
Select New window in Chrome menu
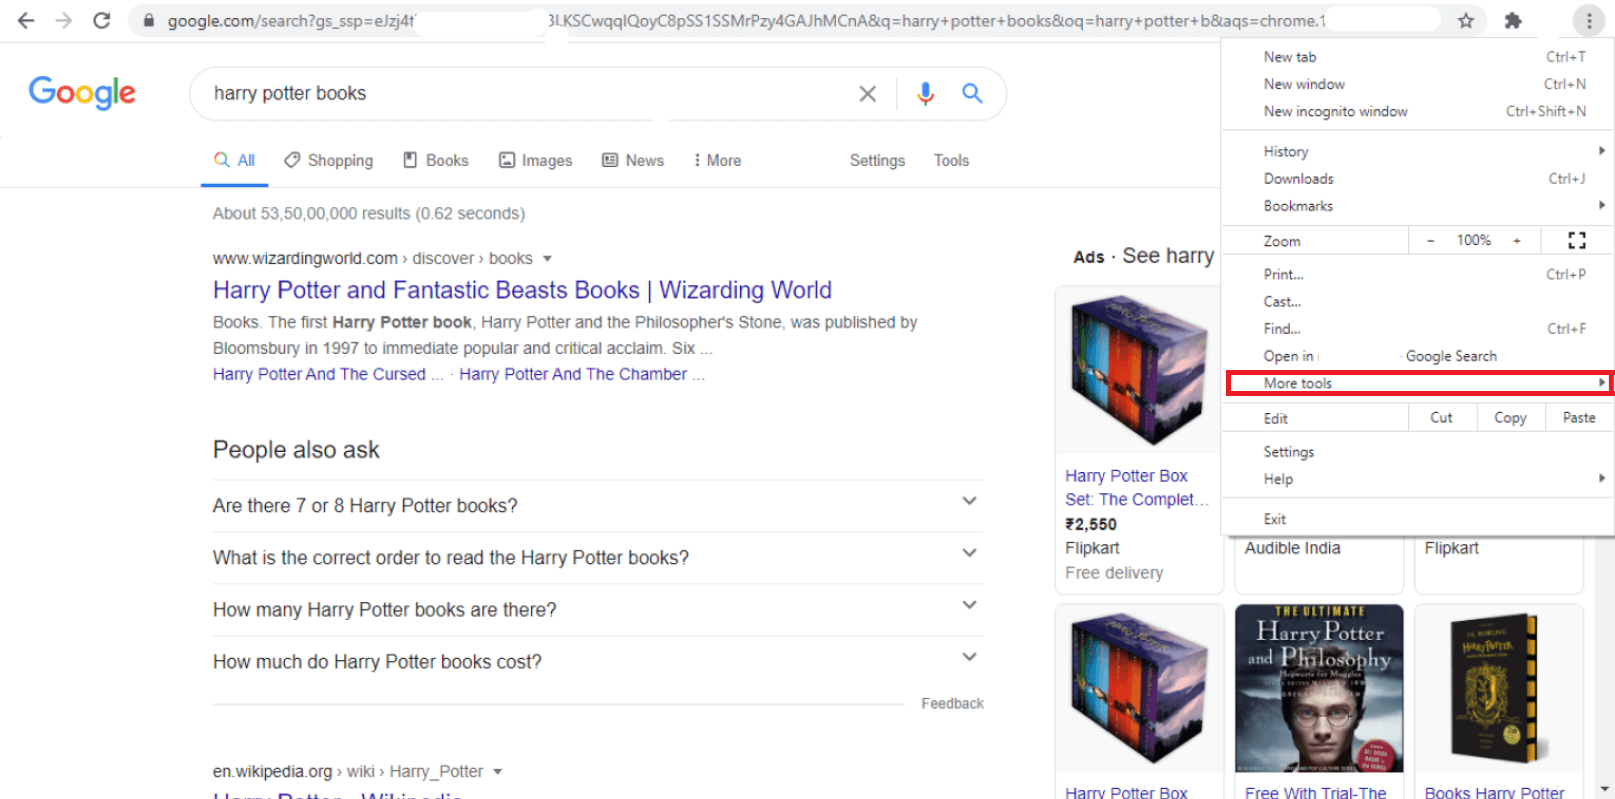pyautogui.click(x=1417, y=84)
